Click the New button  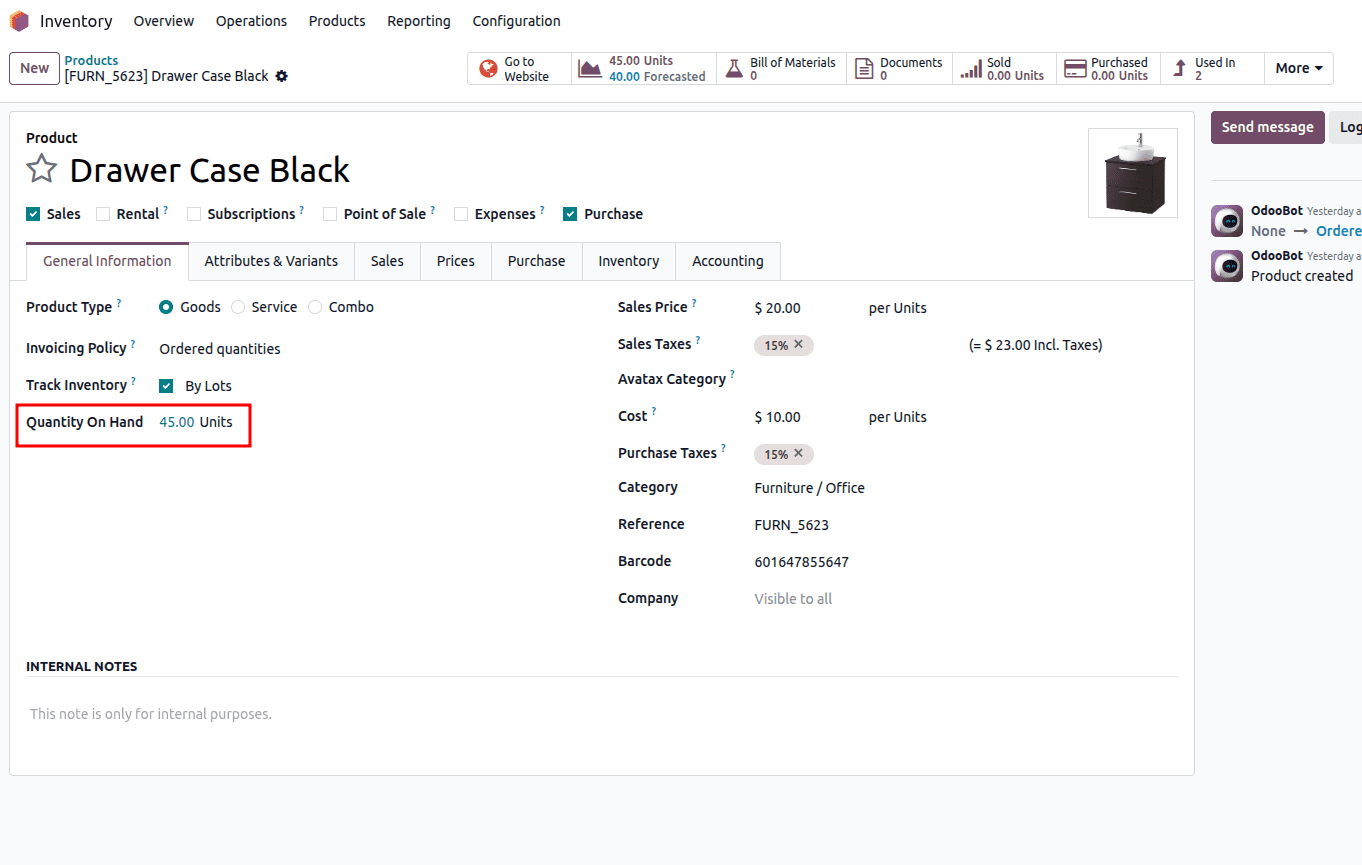[x=34, y=68]
